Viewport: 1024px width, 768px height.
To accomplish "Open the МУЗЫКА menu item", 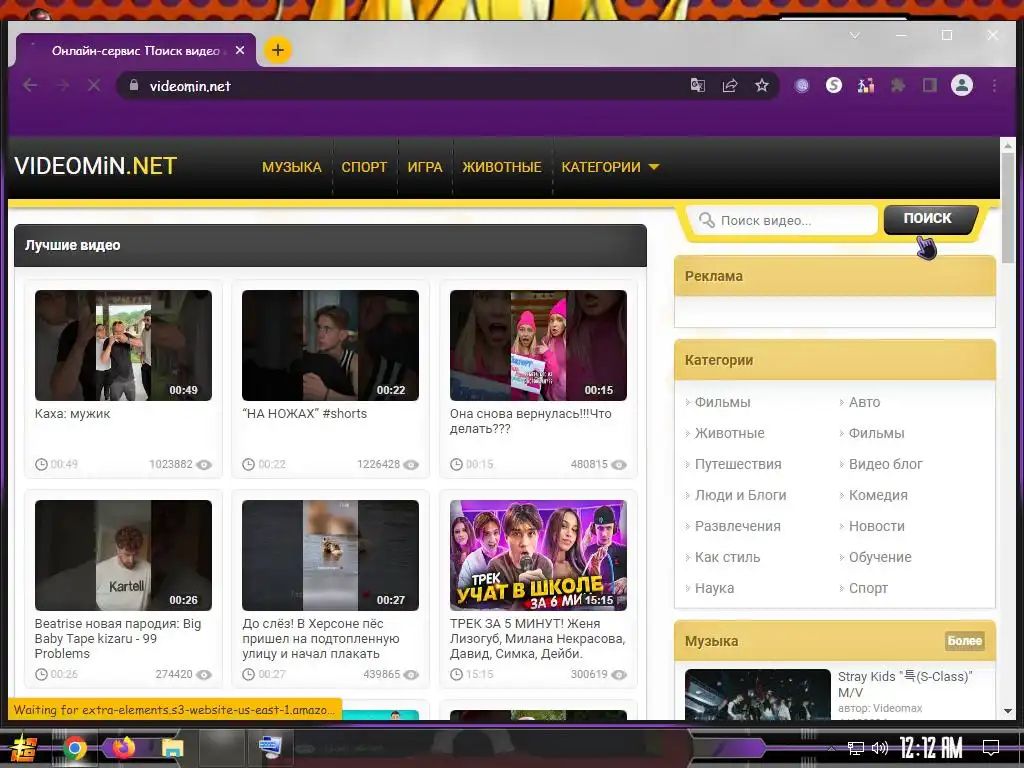I will click(292, 167).
